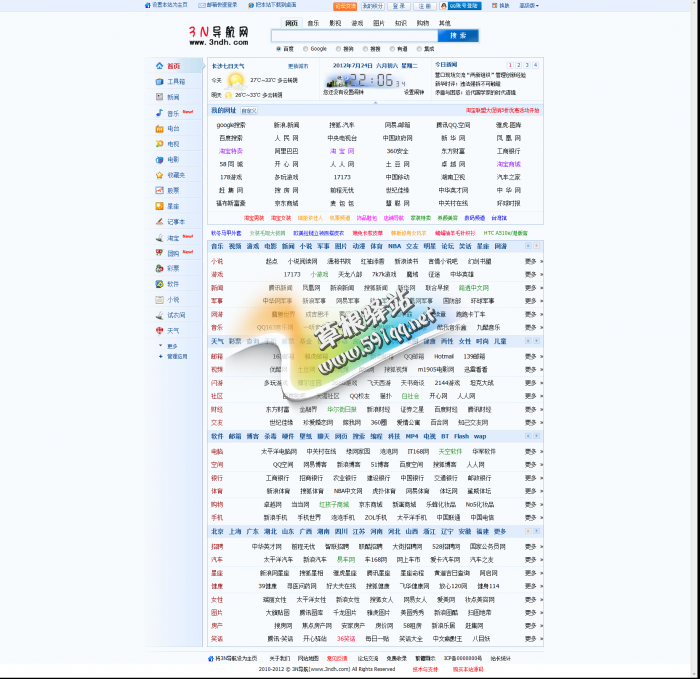700x679 pixels.
Task: Switch to the 购物 search tab
Action: pos(422,23)
